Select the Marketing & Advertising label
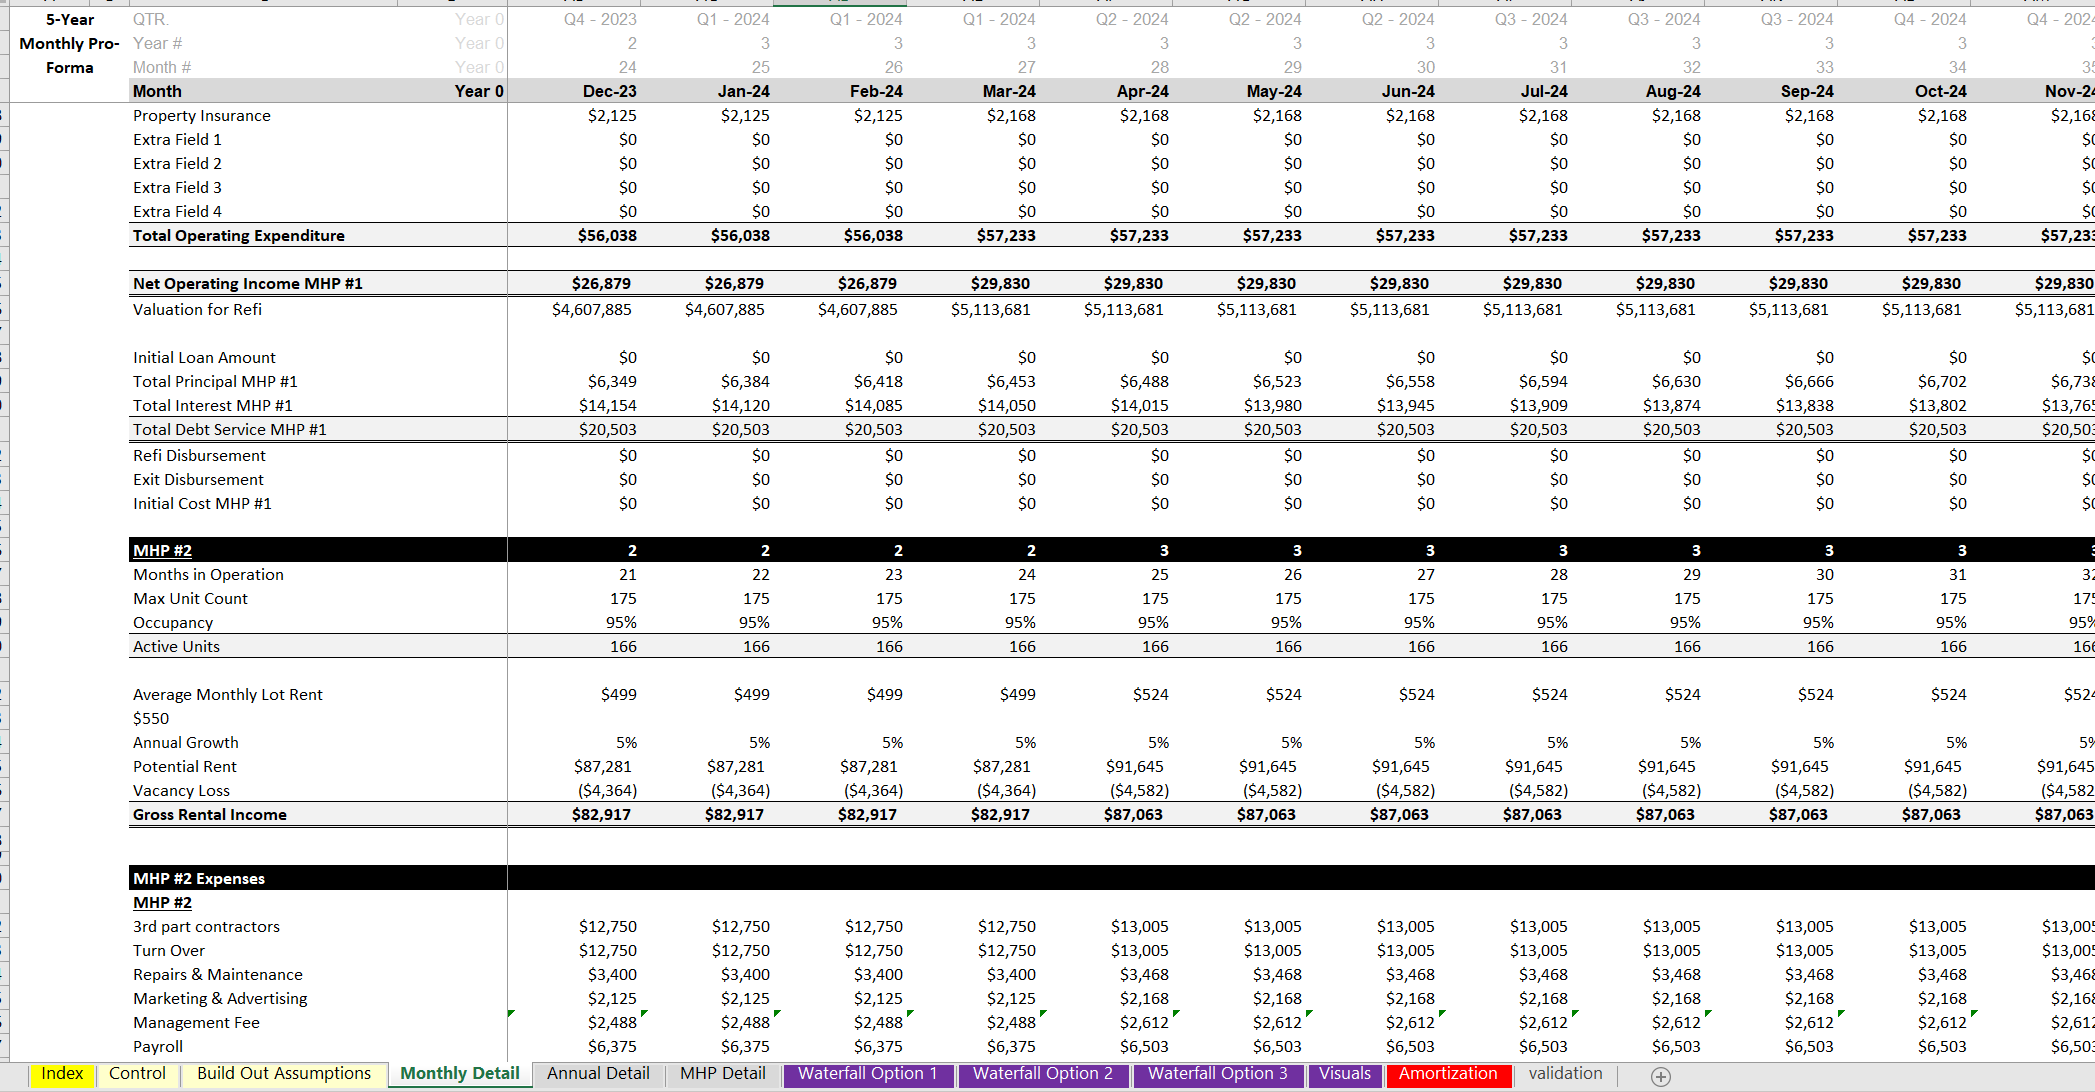This screenshot has height=1092, width=2095. point(221,999)
